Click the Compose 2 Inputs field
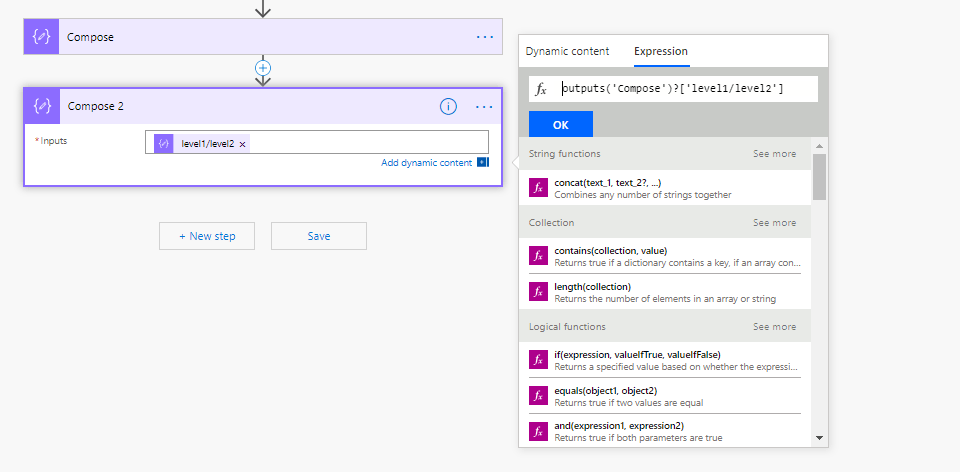The height and width of the screenshot is (472, 960). pyautogui.click(x=317, y=142)
